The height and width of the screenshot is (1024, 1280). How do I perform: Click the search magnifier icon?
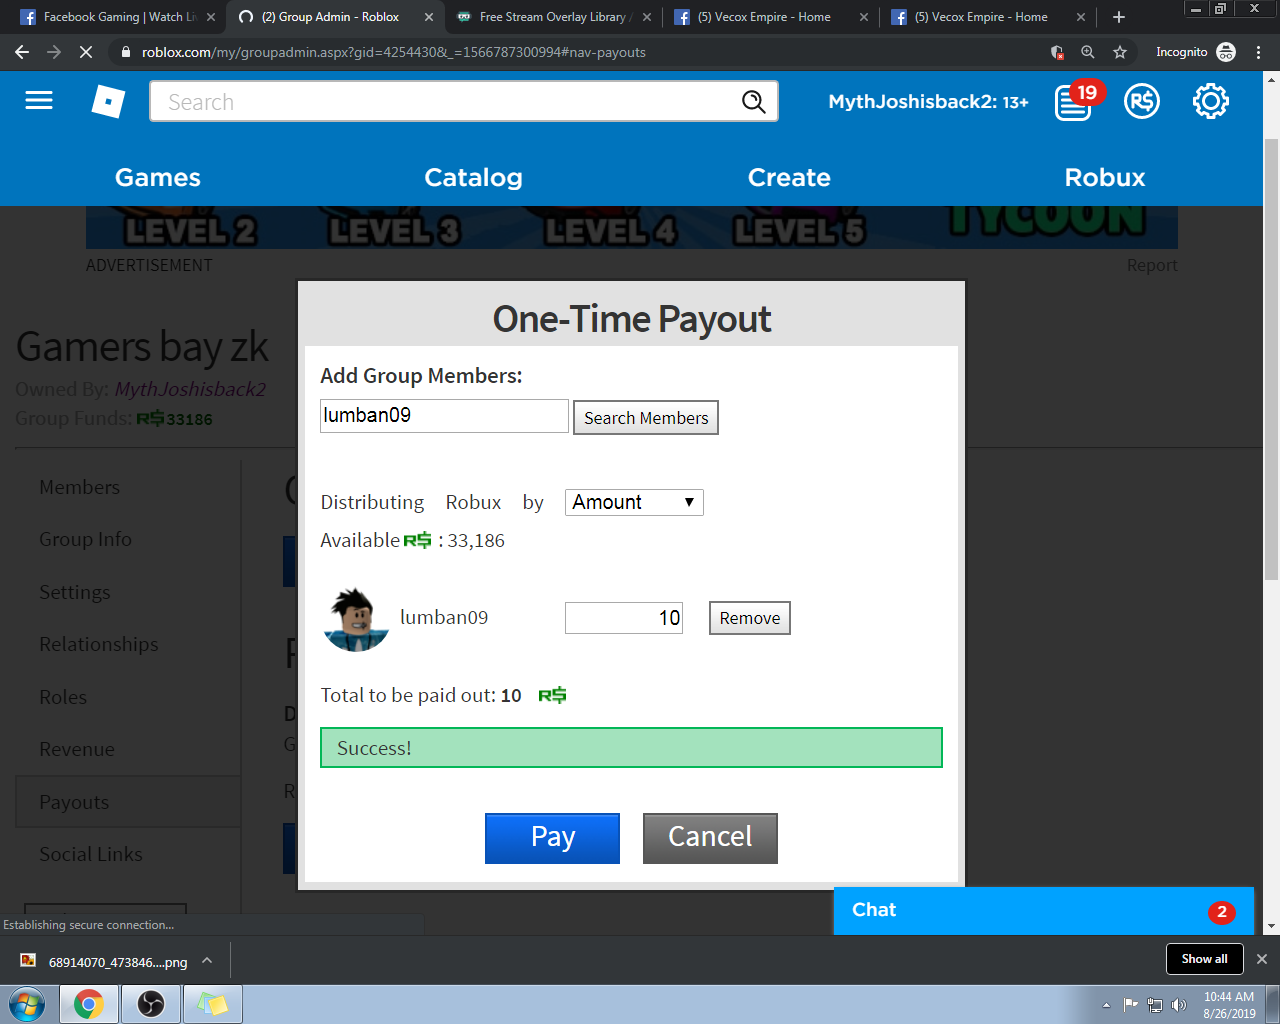(753, 101)
